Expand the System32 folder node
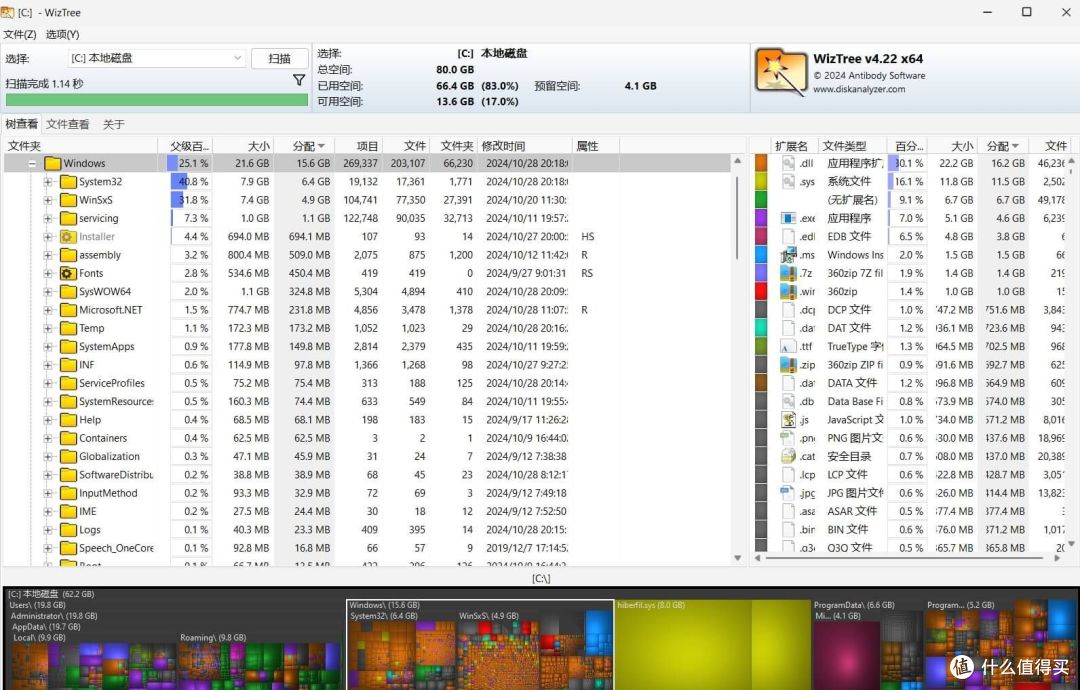The height and width of the screenshot is (690, 1080). pos(48,182)
